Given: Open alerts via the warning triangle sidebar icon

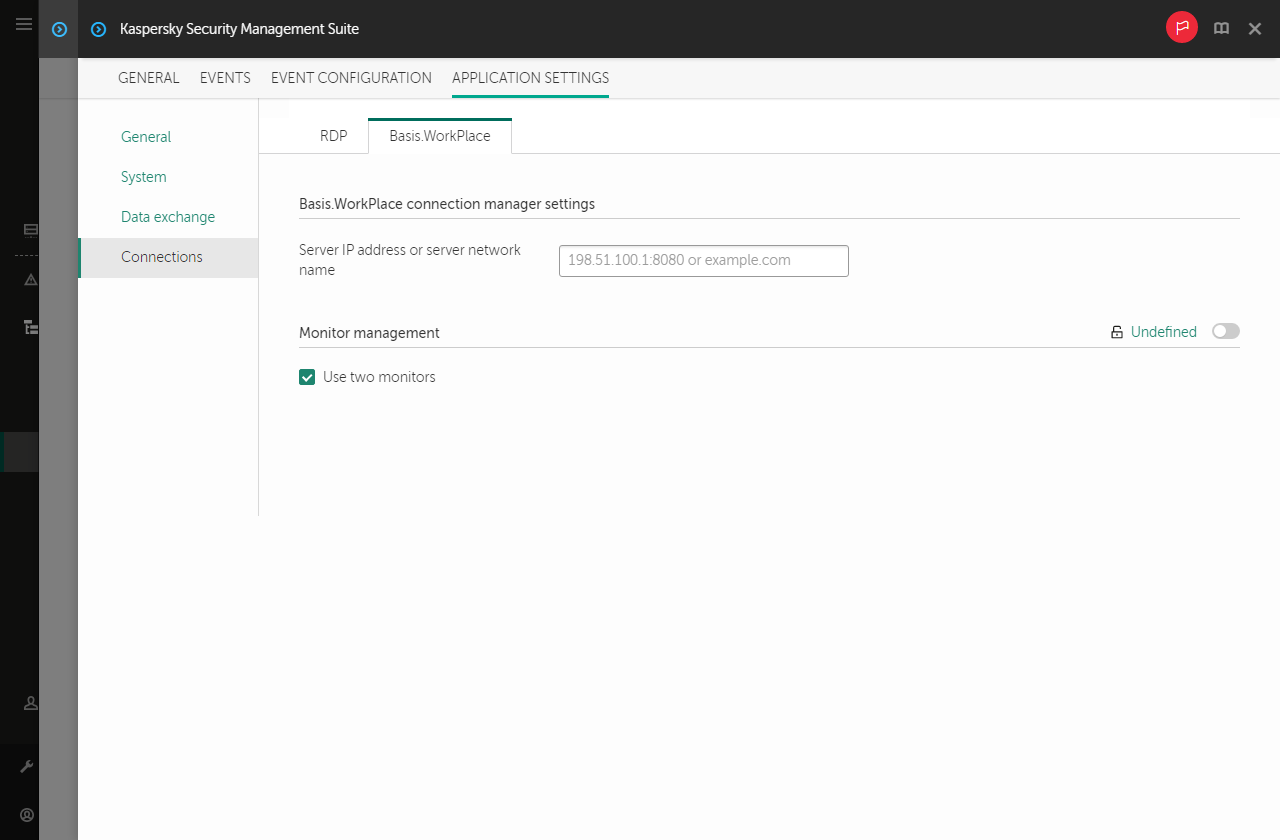Looking at the screenshot, I should 30,279.
